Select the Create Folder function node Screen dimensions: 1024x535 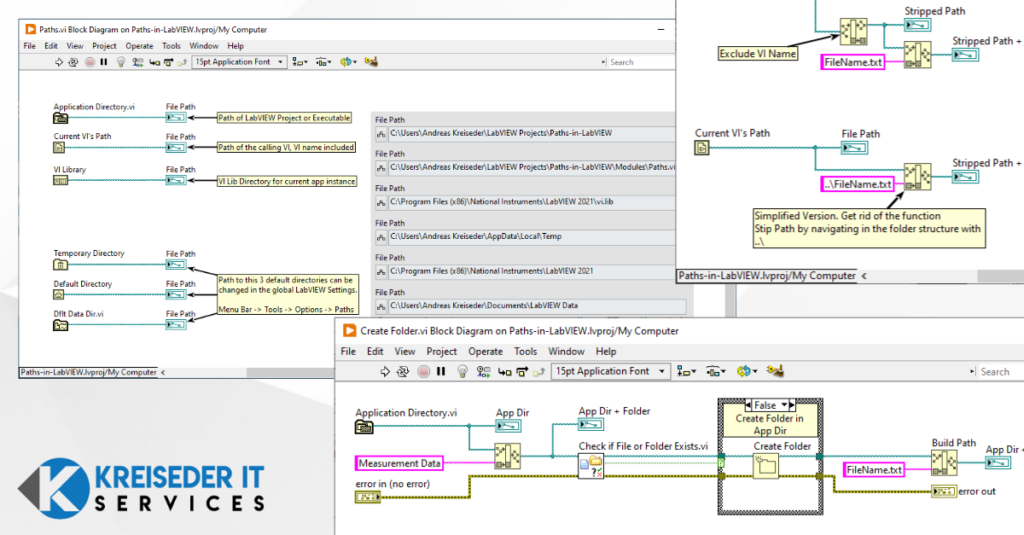click(x=765, y=466)
